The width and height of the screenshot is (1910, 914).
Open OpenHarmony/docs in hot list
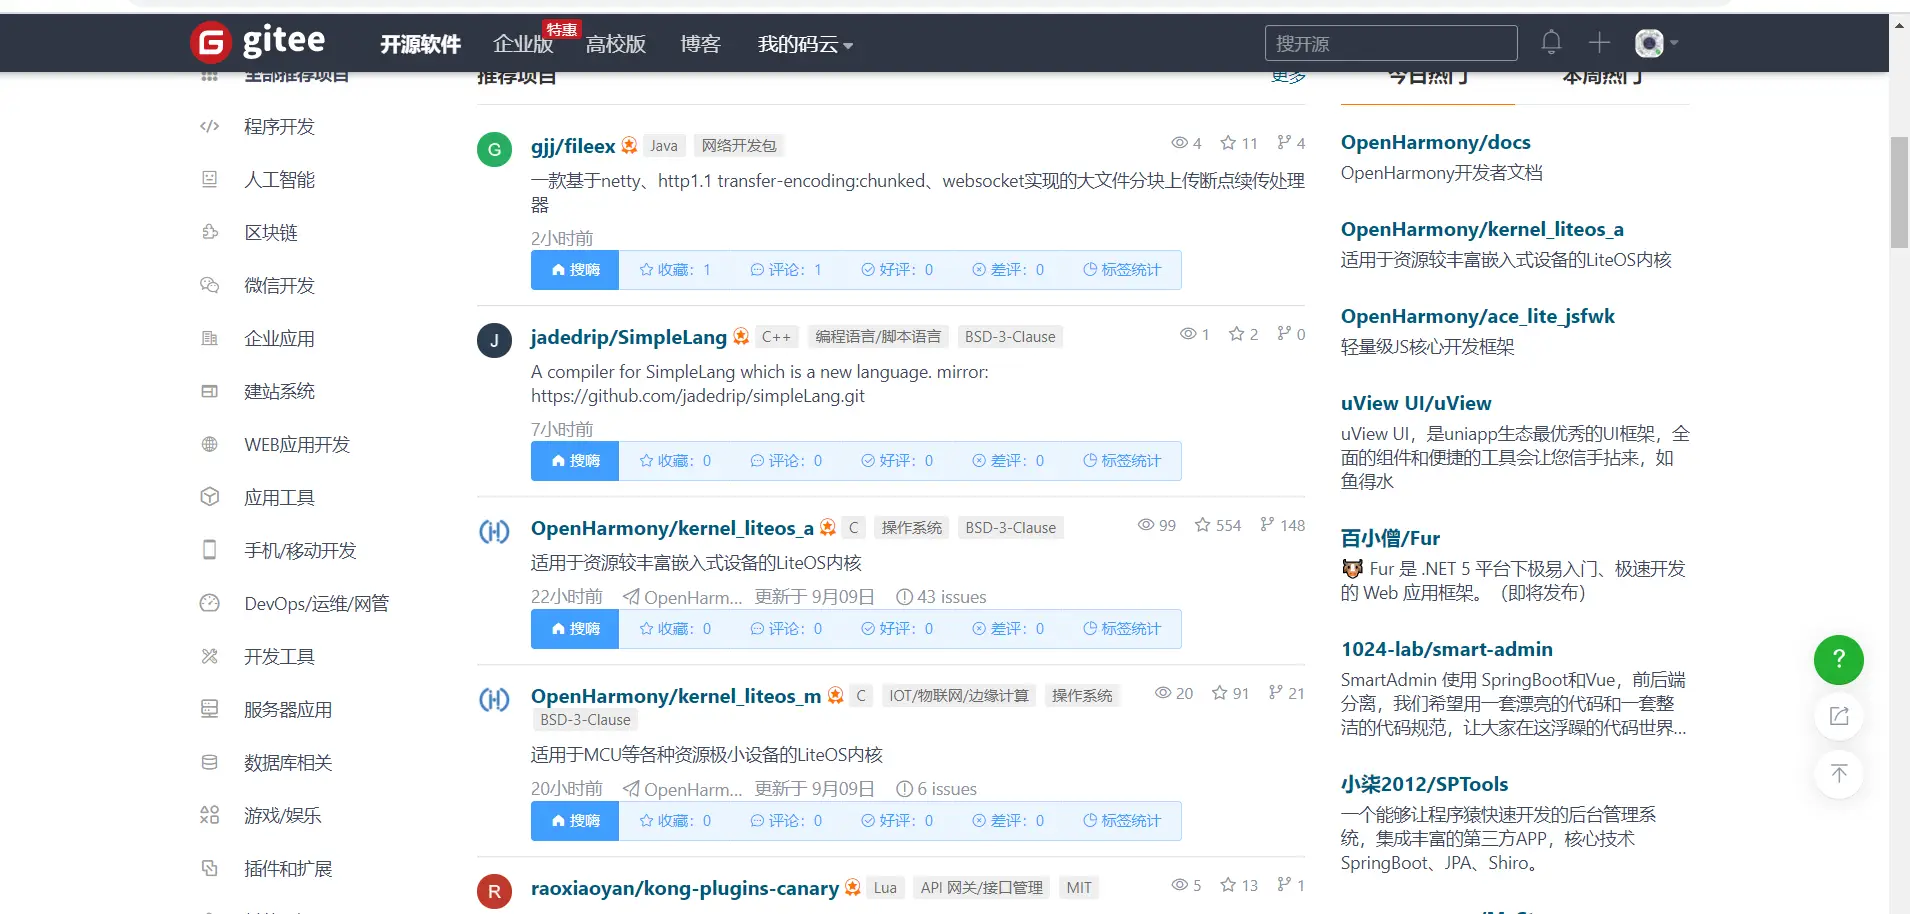point(1436,143)
